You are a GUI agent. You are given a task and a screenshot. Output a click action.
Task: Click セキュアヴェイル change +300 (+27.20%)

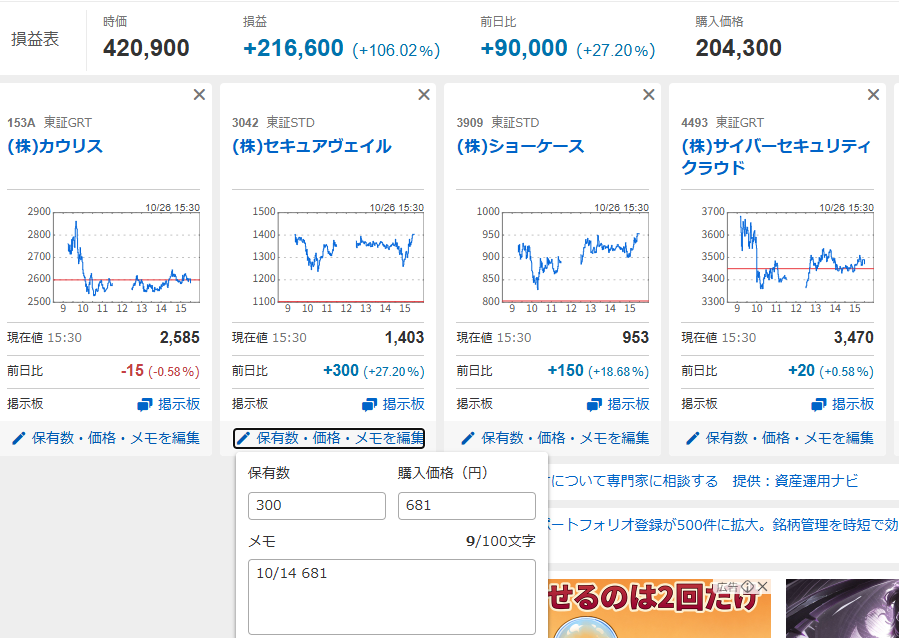pos(374,371)
